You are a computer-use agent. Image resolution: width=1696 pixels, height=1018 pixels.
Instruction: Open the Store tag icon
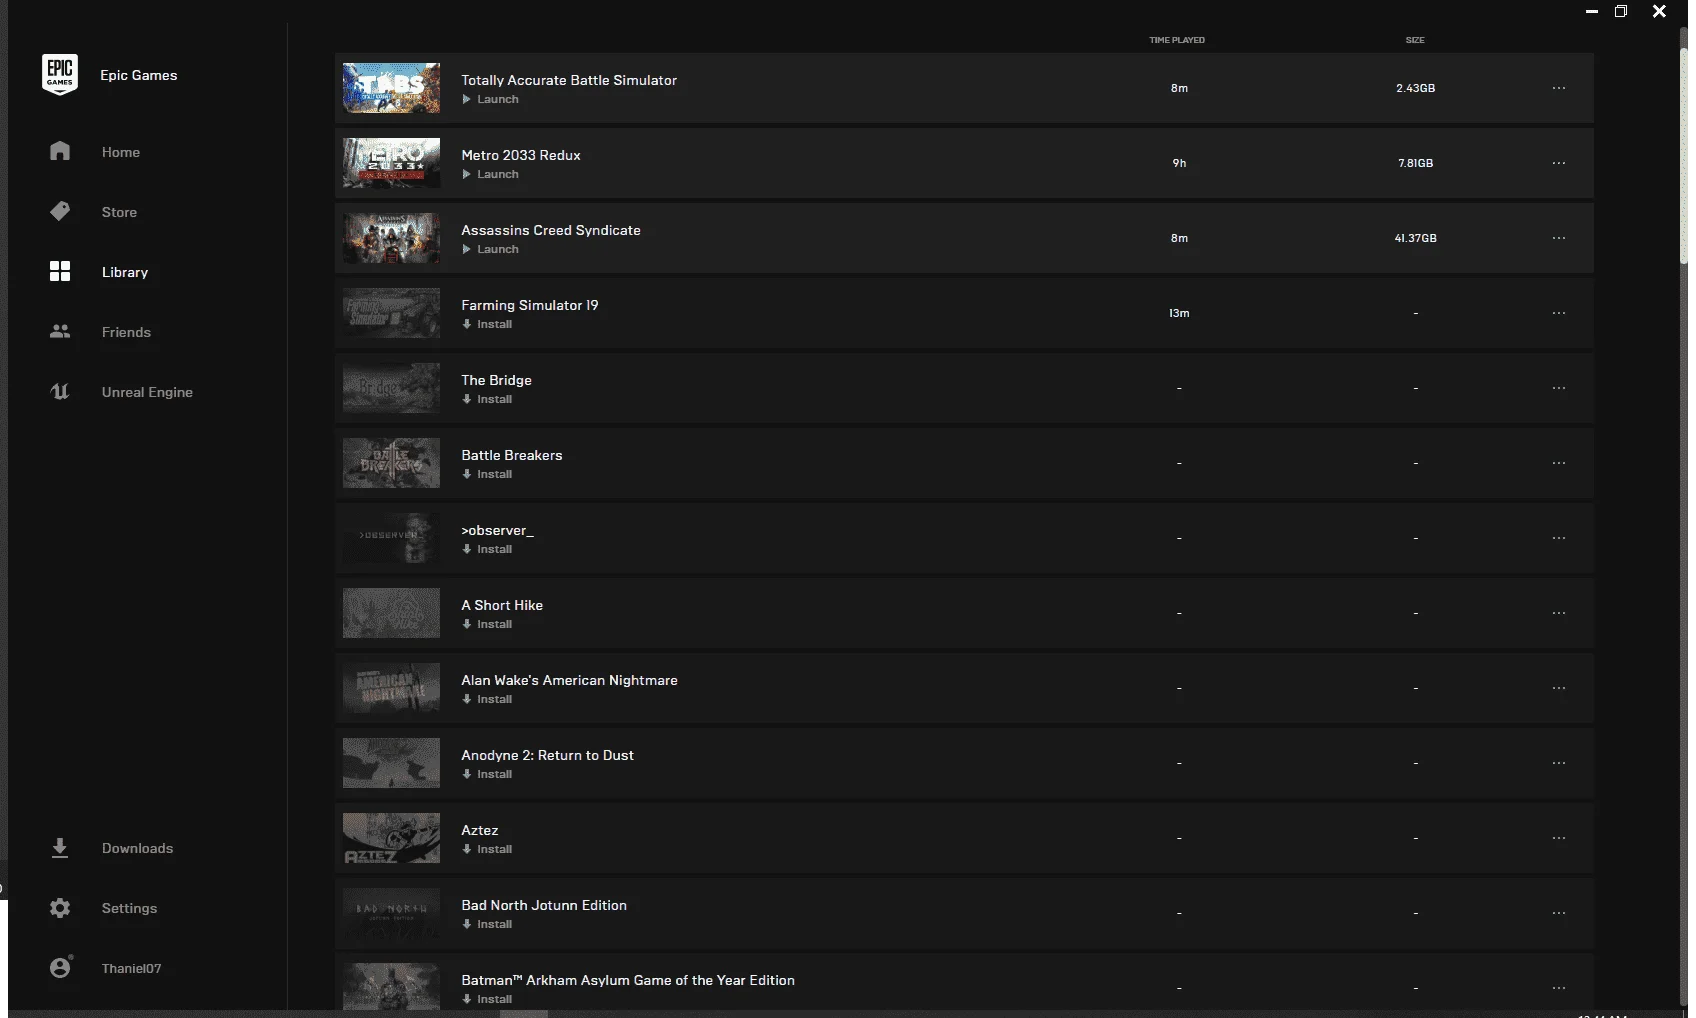(60, 211)
